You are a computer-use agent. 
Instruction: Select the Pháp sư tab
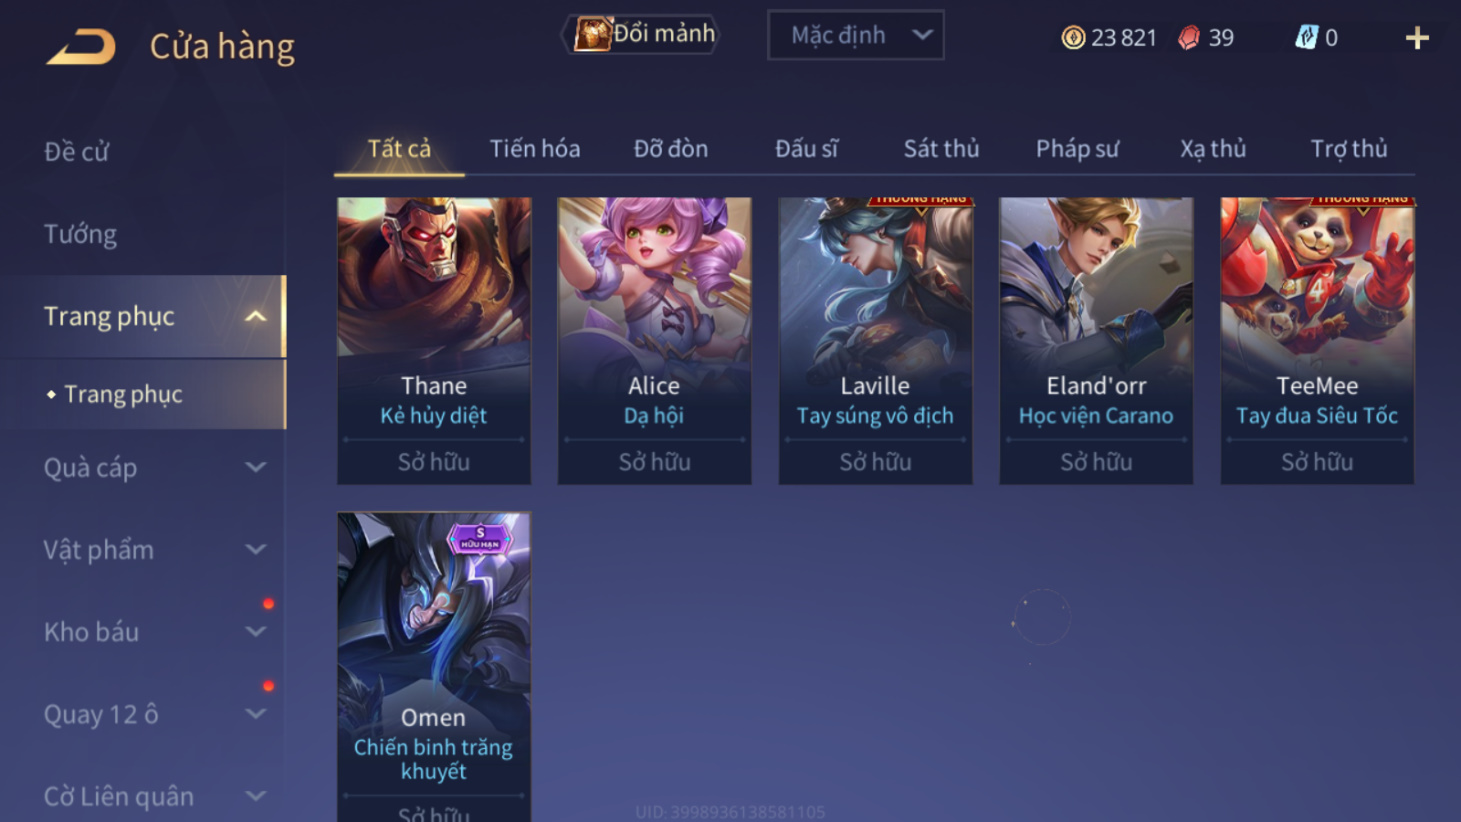1077,149
